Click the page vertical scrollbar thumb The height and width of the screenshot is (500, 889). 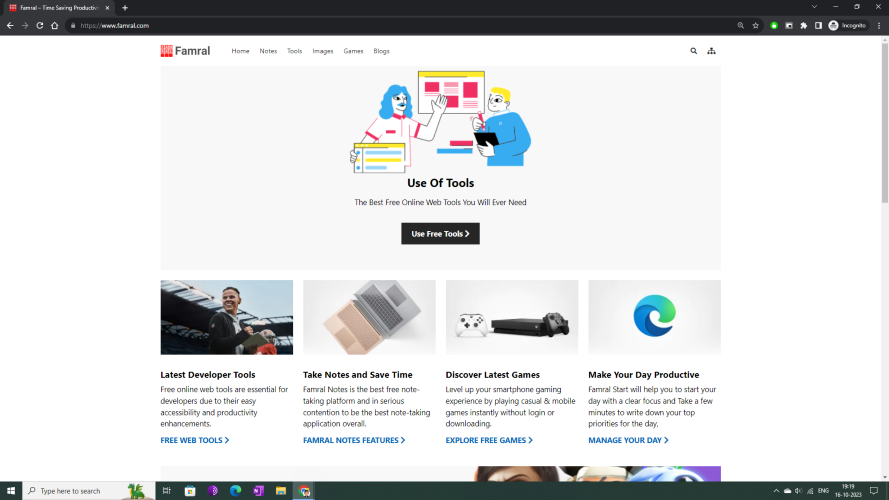point(884,122)
